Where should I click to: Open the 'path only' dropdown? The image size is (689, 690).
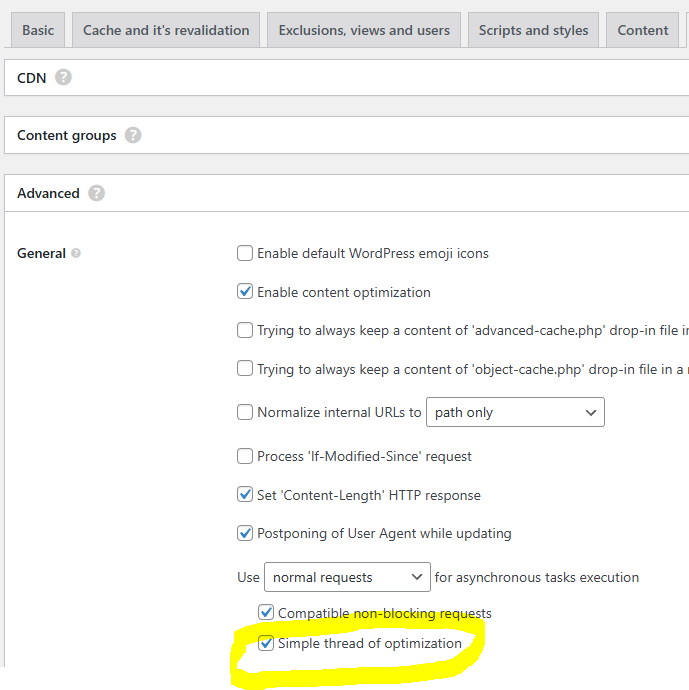tap(515, 412)
